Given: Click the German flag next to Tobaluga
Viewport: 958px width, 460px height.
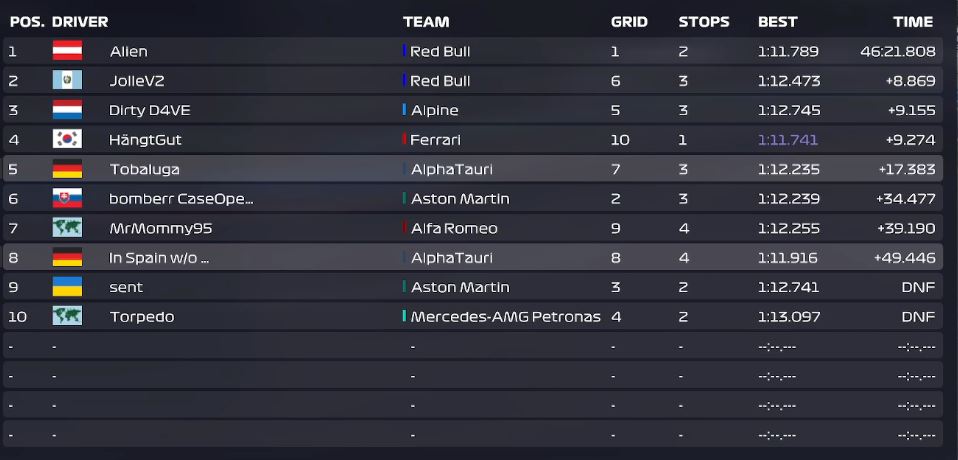Looking at the screenshot, I should point(67,169).
